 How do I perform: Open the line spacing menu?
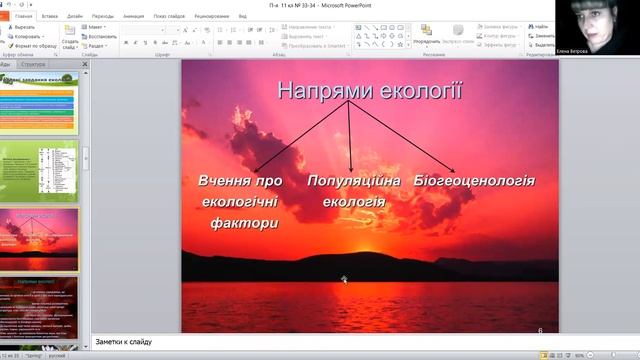click(x=272, y=30)
